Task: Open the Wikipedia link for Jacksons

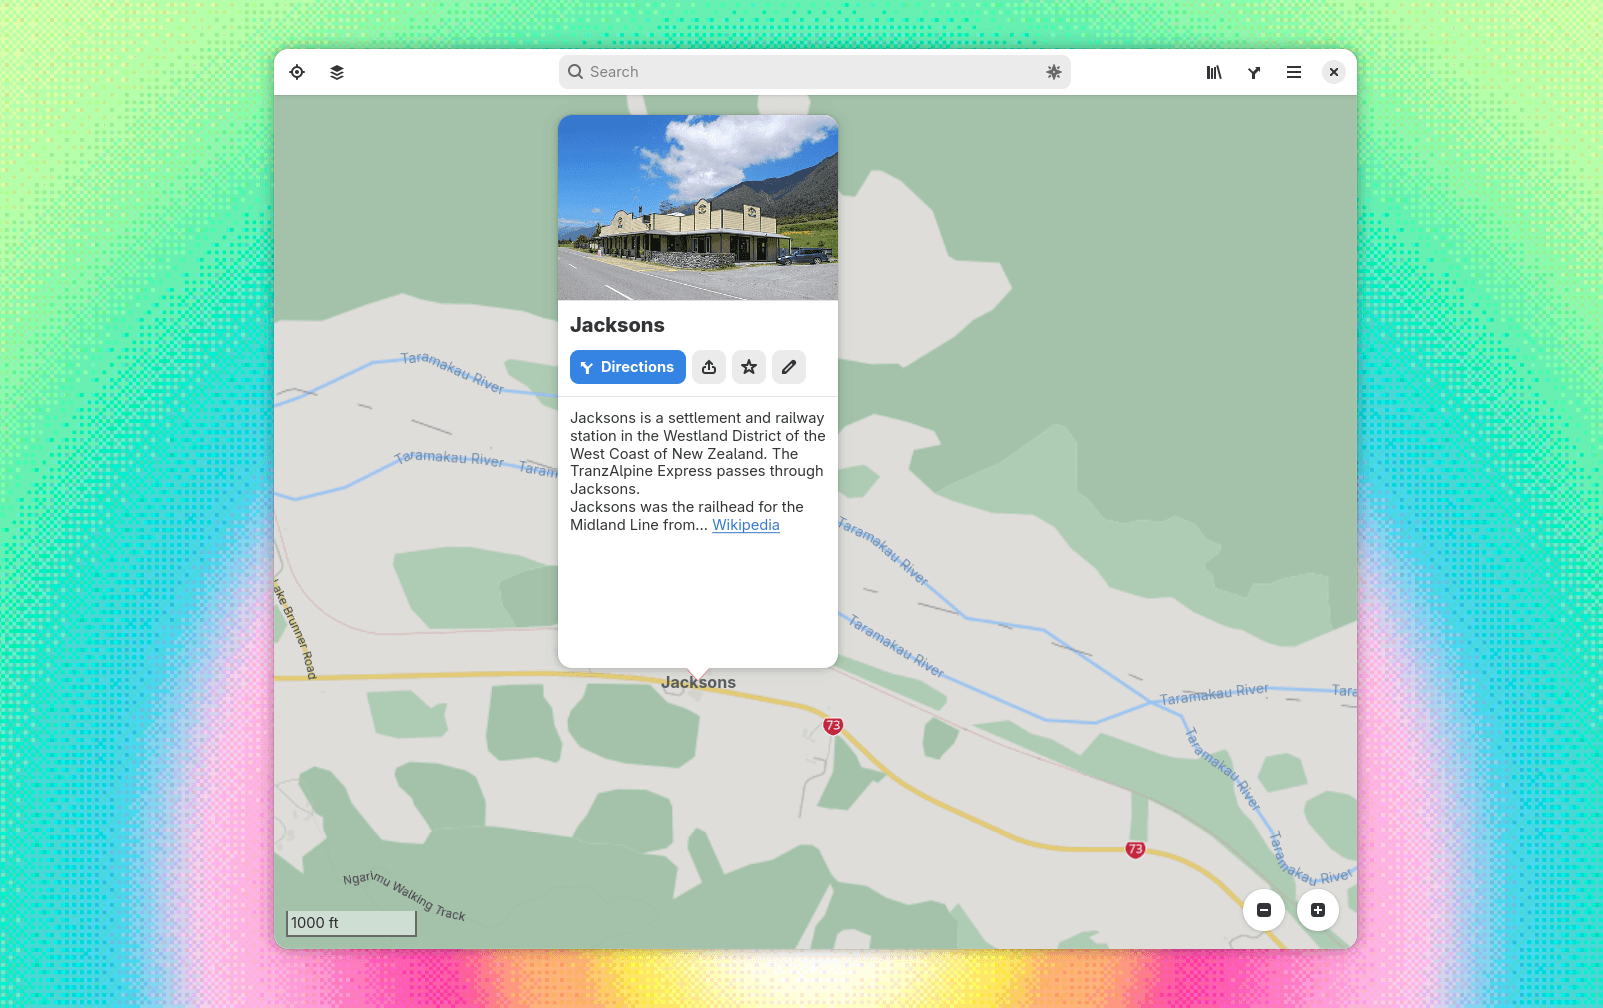Action: pyautogui.click(x=745, y=525)
